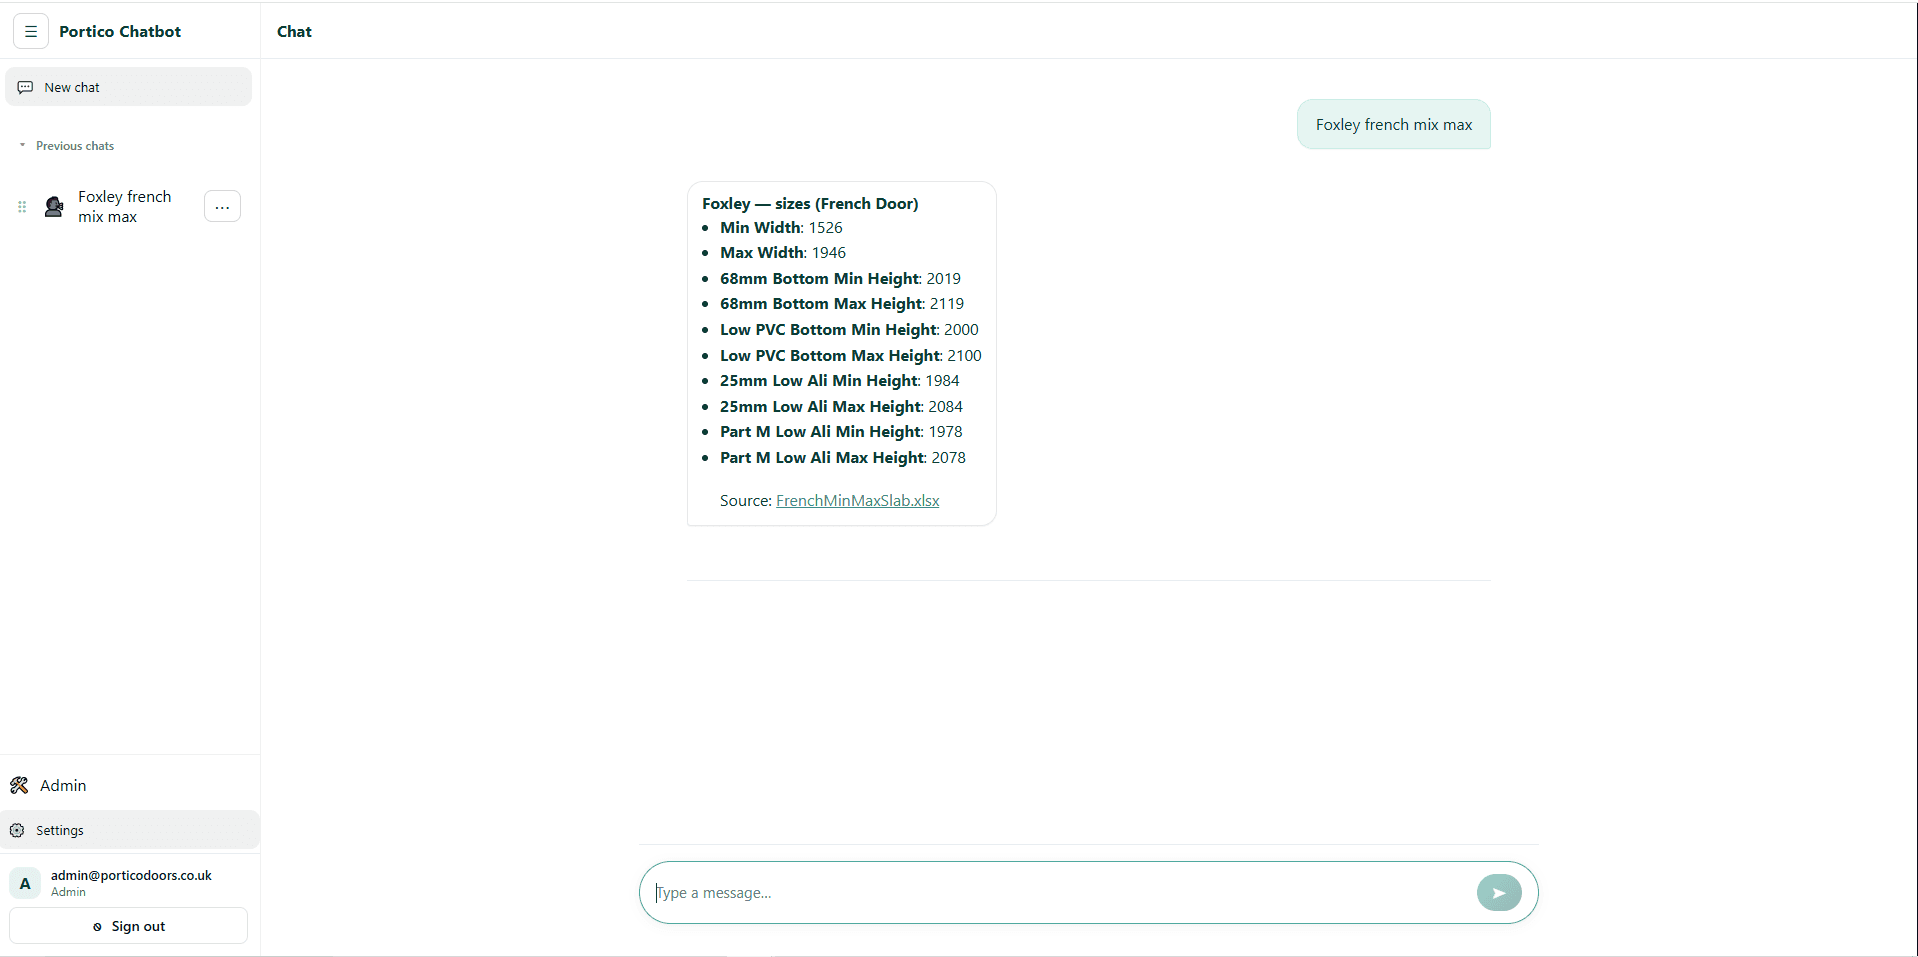Switch to the Chat tab
This screenshot has width=1918, height=957.
[294, 31]
